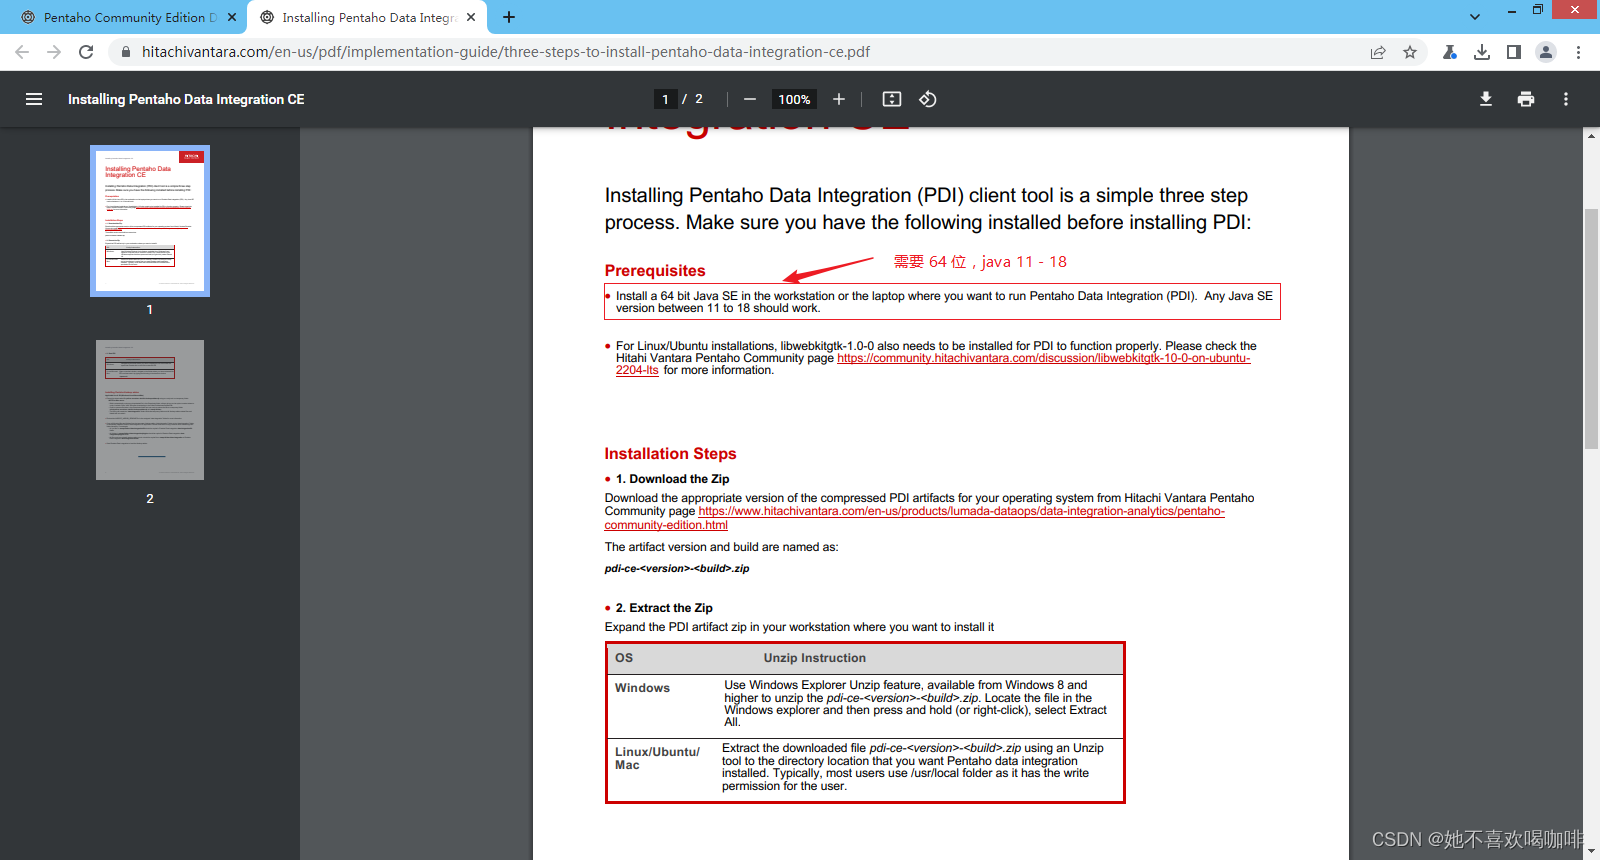
Task: Go forward in browser history
Action: pyautogui.click(x=54, y=52)
